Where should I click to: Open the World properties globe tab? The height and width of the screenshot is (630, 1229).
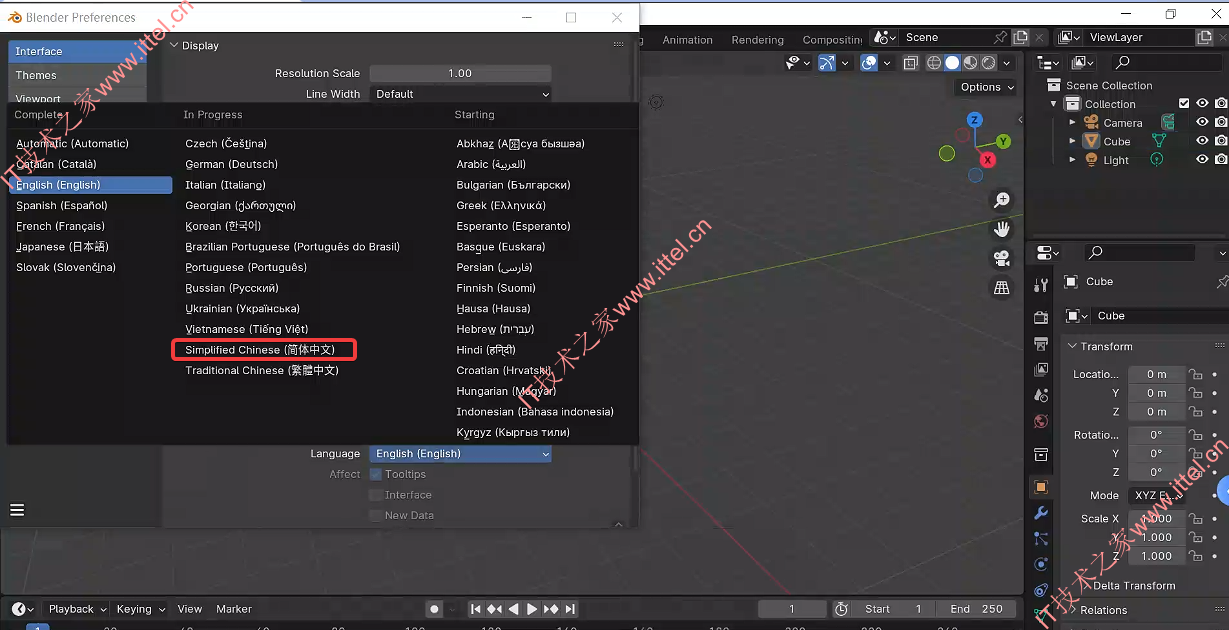click(x=1041, y=422)
